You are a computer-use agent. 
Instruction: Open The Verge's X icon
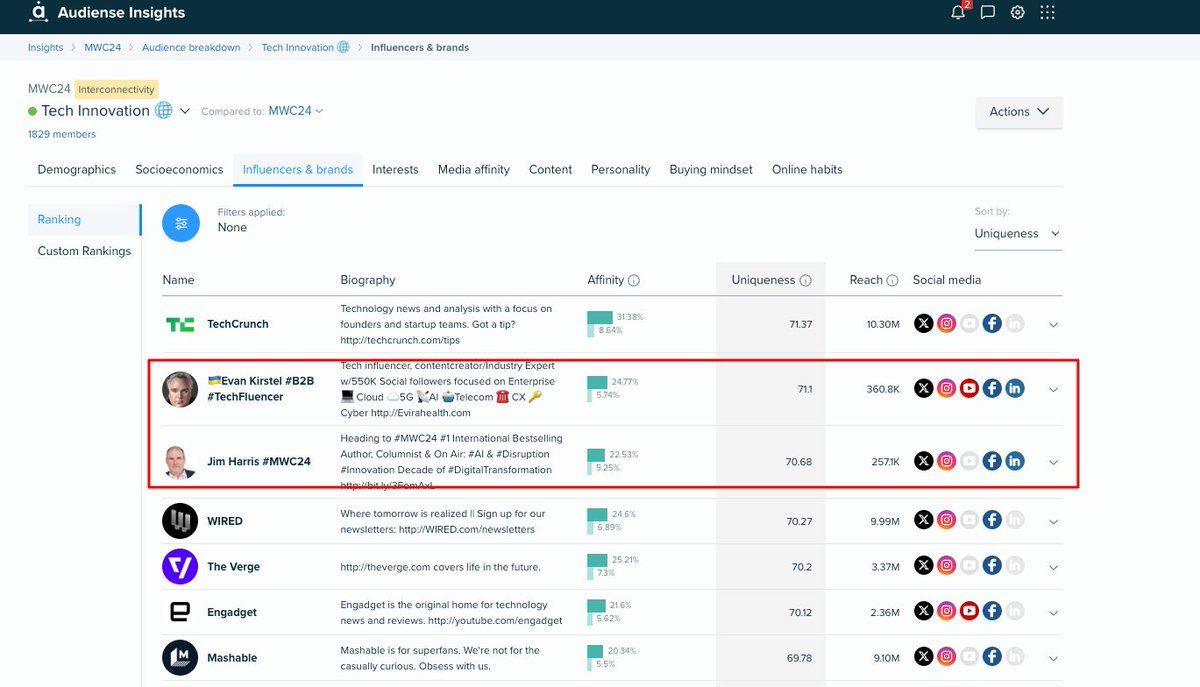click(x=924, y=567)
